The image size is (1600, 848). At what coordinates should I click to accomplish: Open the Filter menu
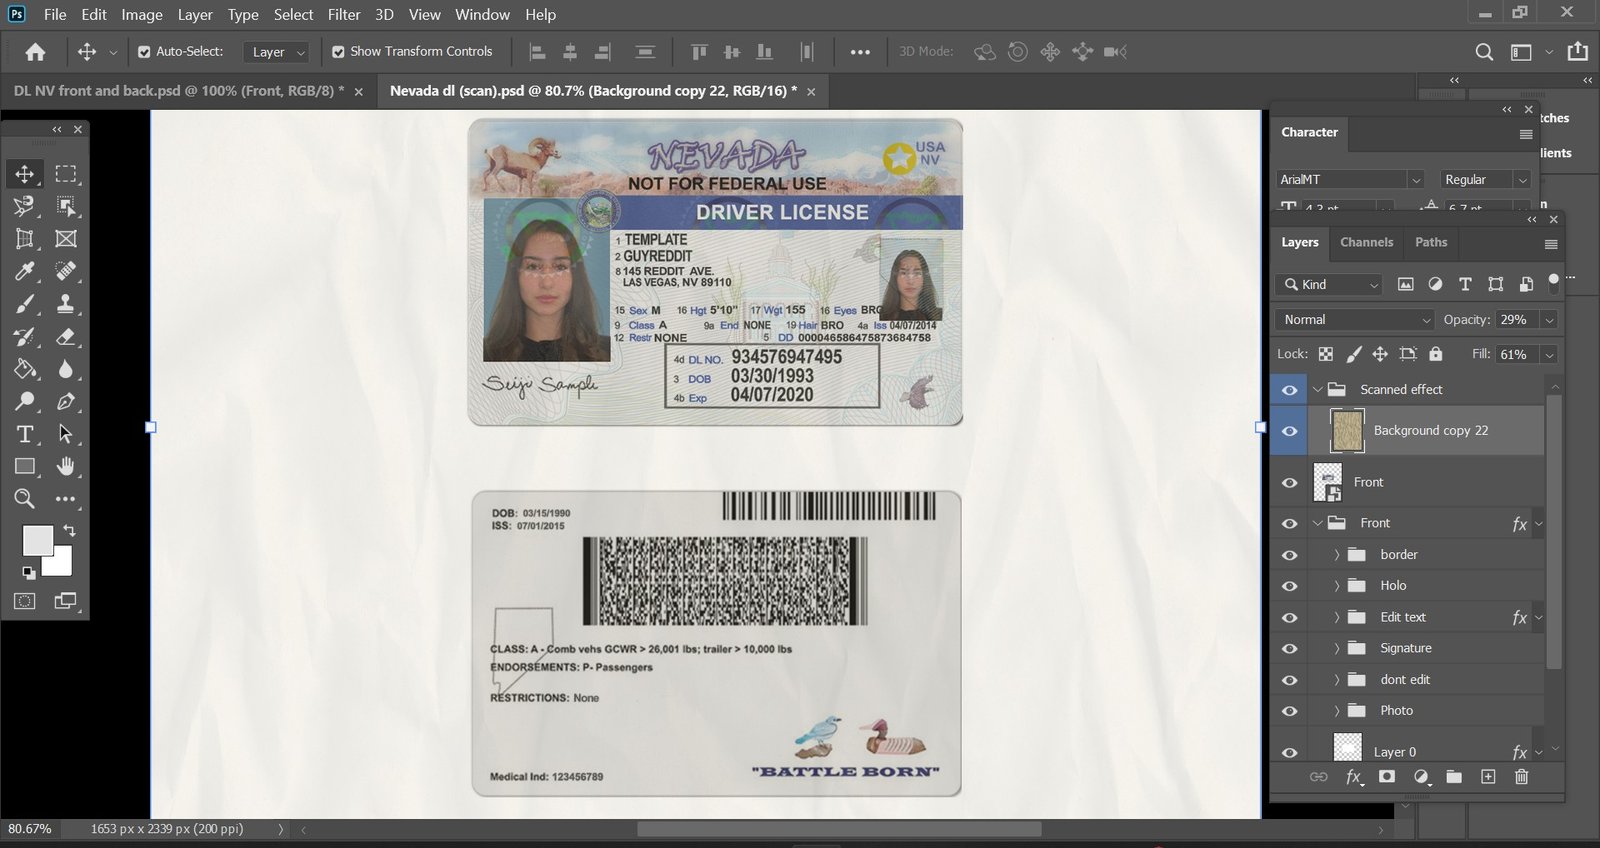(344, 15)
